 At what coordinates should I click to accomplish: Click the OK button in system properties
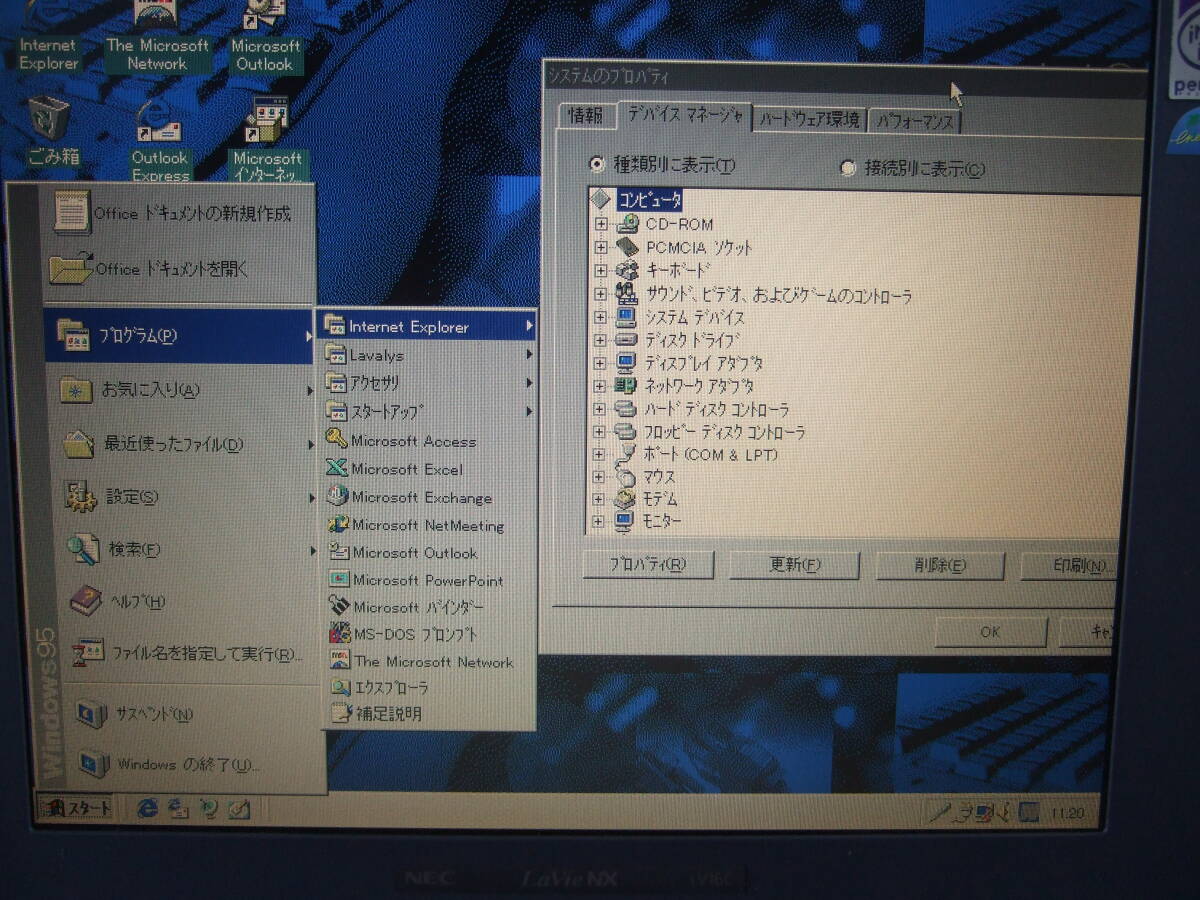[990, 632]
